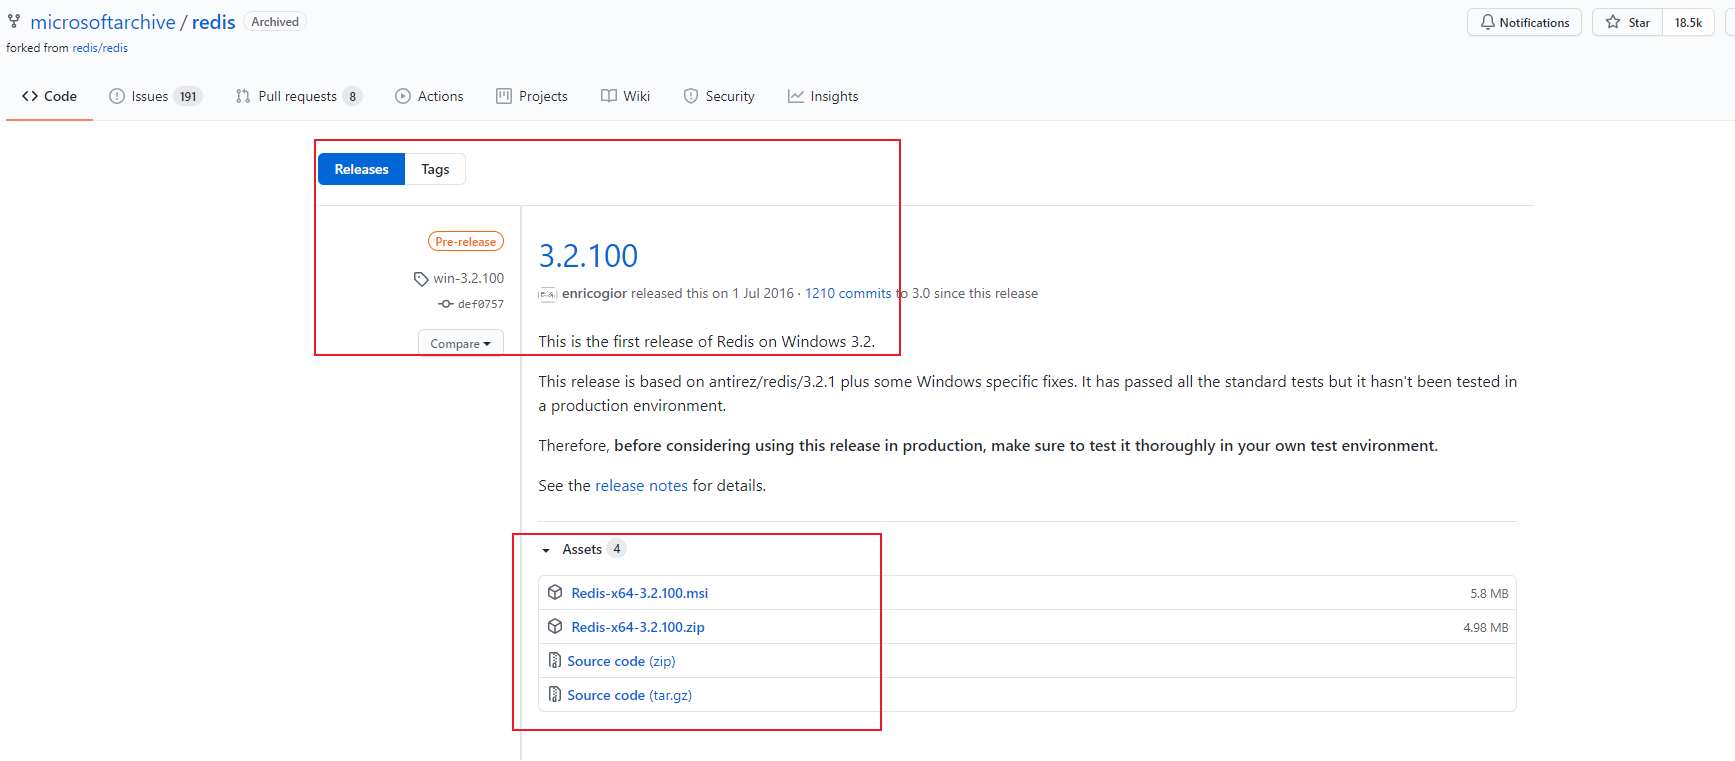The image size is (1735, 761).
Task: Click the zip file icon for Source code (zip)
Action: point(554,660)
